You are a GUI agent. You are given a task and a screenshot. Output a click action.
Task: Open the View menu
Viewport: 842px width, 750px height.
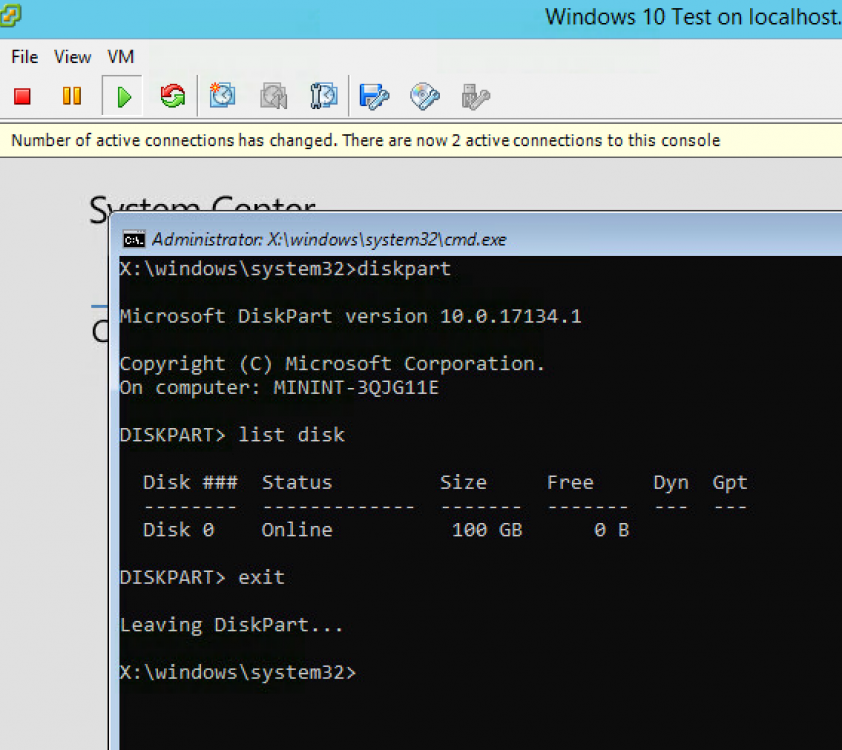(72, 57)
